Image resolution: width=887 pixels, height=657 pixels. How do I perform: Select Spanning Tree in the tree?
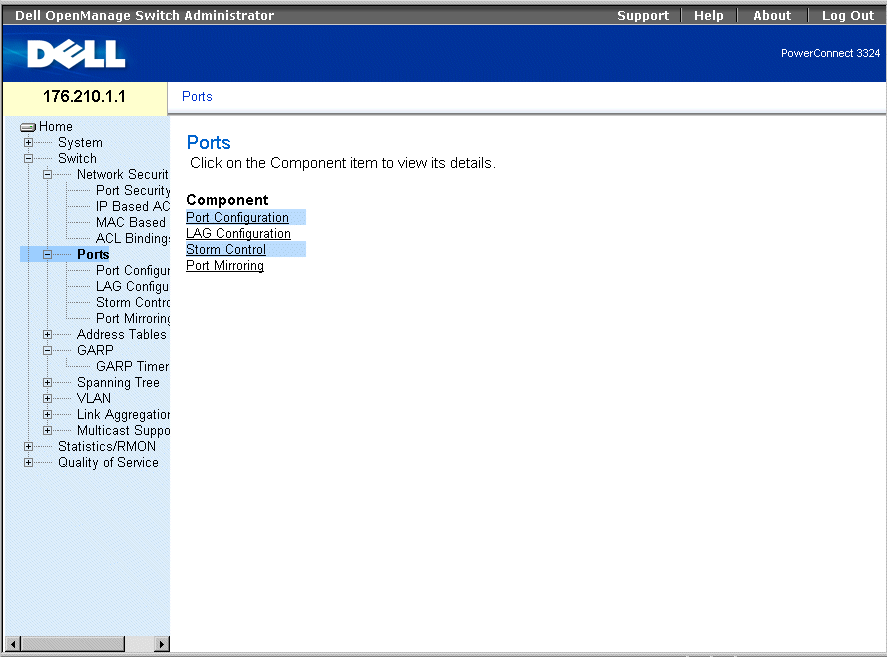118,383
